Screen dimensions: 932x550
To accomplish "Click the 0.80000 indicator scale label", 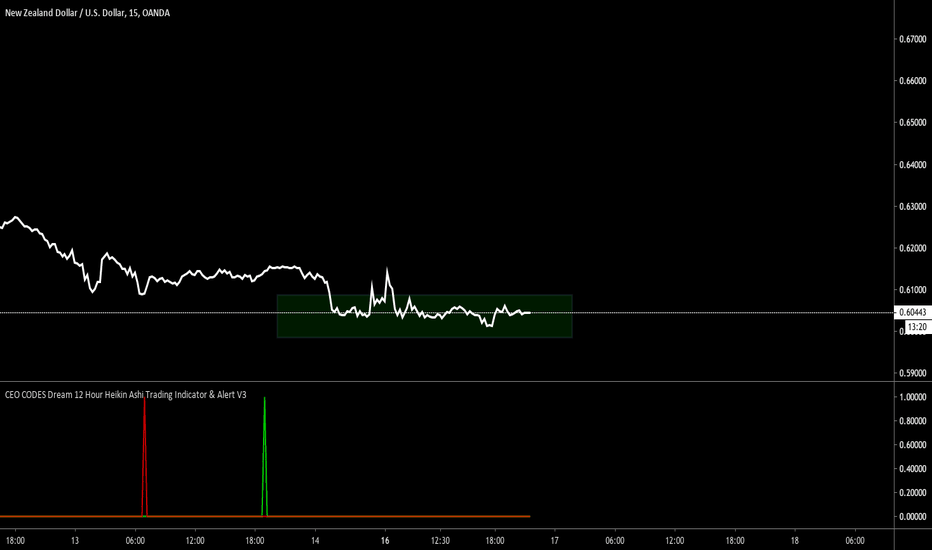I will click(912, 421).
